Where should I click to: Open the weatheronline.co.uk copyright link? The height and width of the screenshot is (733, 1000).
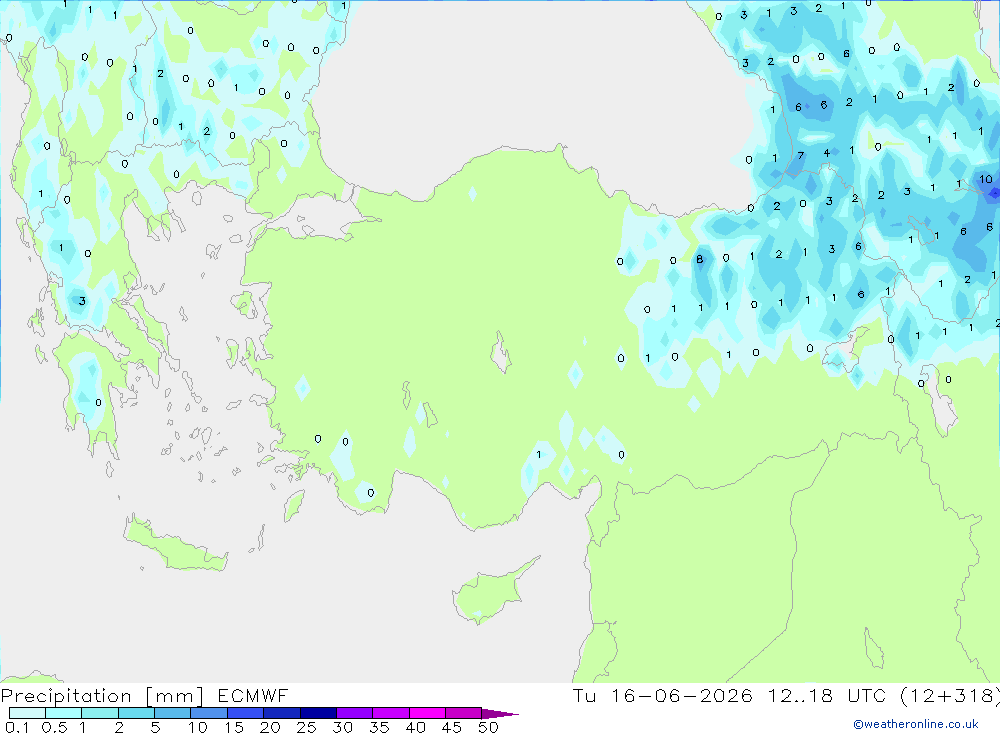[x=916, y=724]
